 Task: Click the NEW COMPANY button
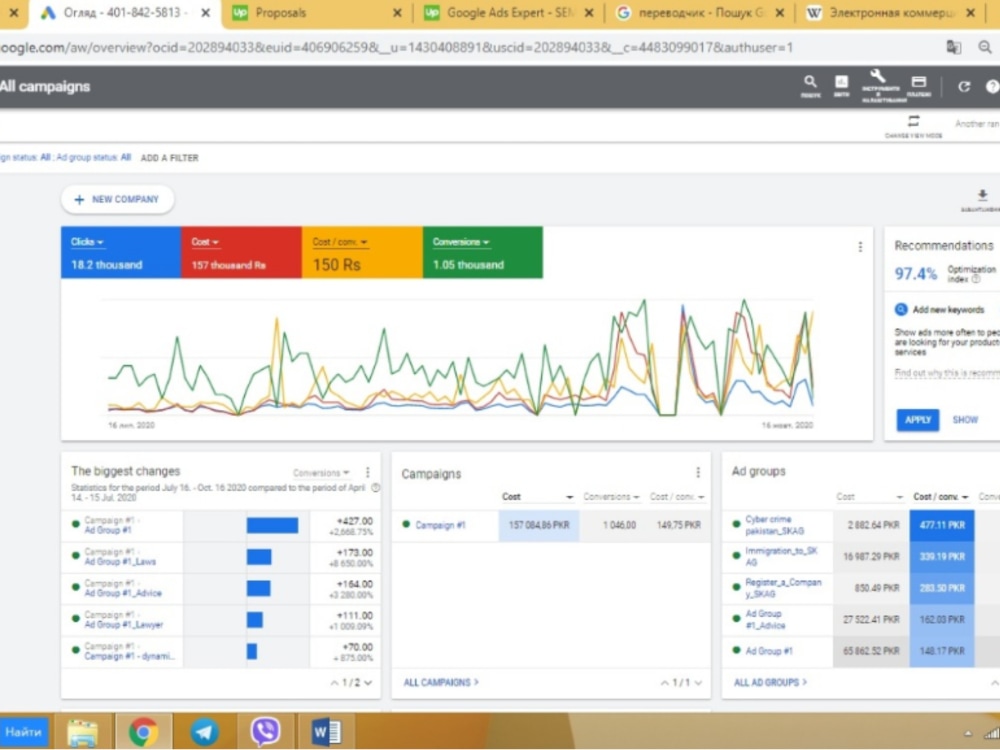pyautogui.click(x=117, y=200)
